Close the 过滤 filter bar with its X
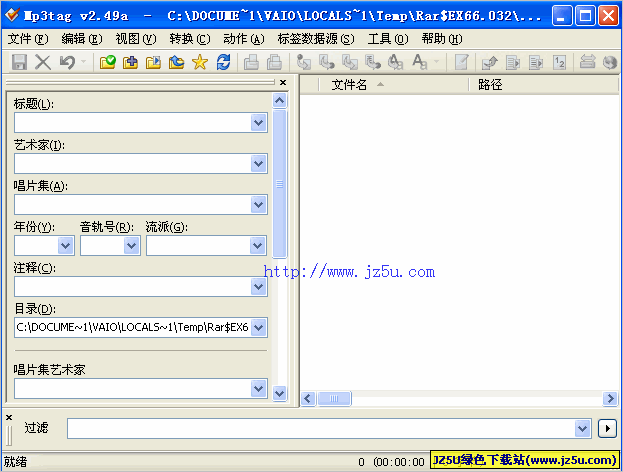 tap(9, 418)
